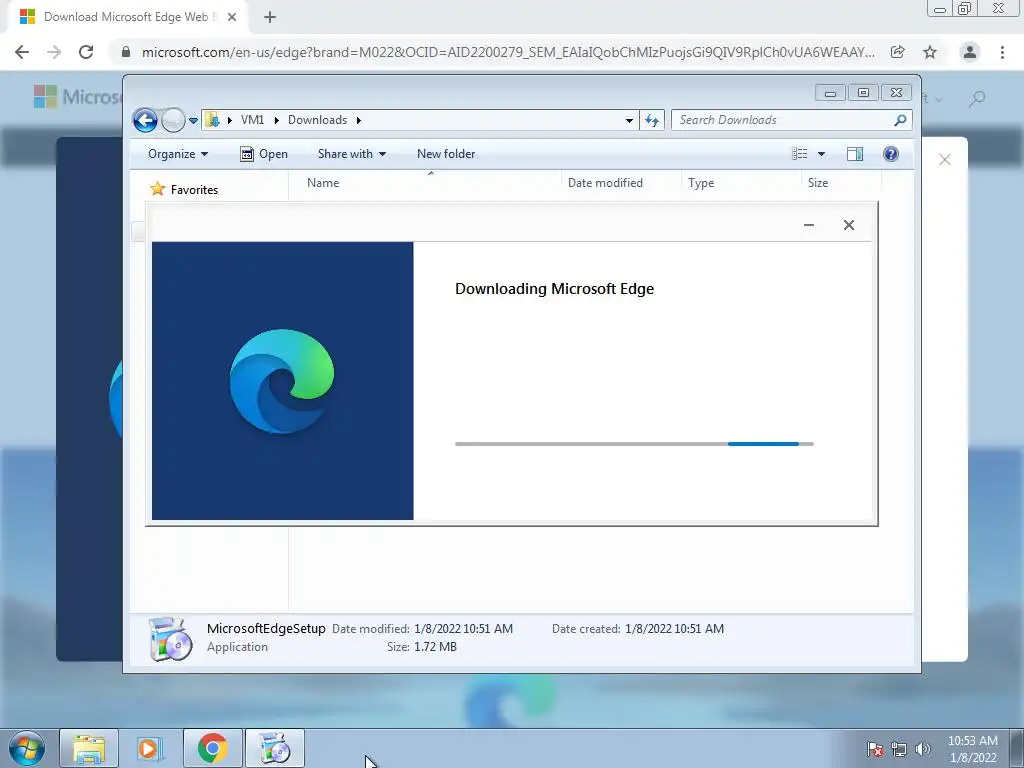Screen dimensions: 1024x768
Task: Click MicrosoftEdgeSetup file icon in details pane
Action: [x=170, y=639]
